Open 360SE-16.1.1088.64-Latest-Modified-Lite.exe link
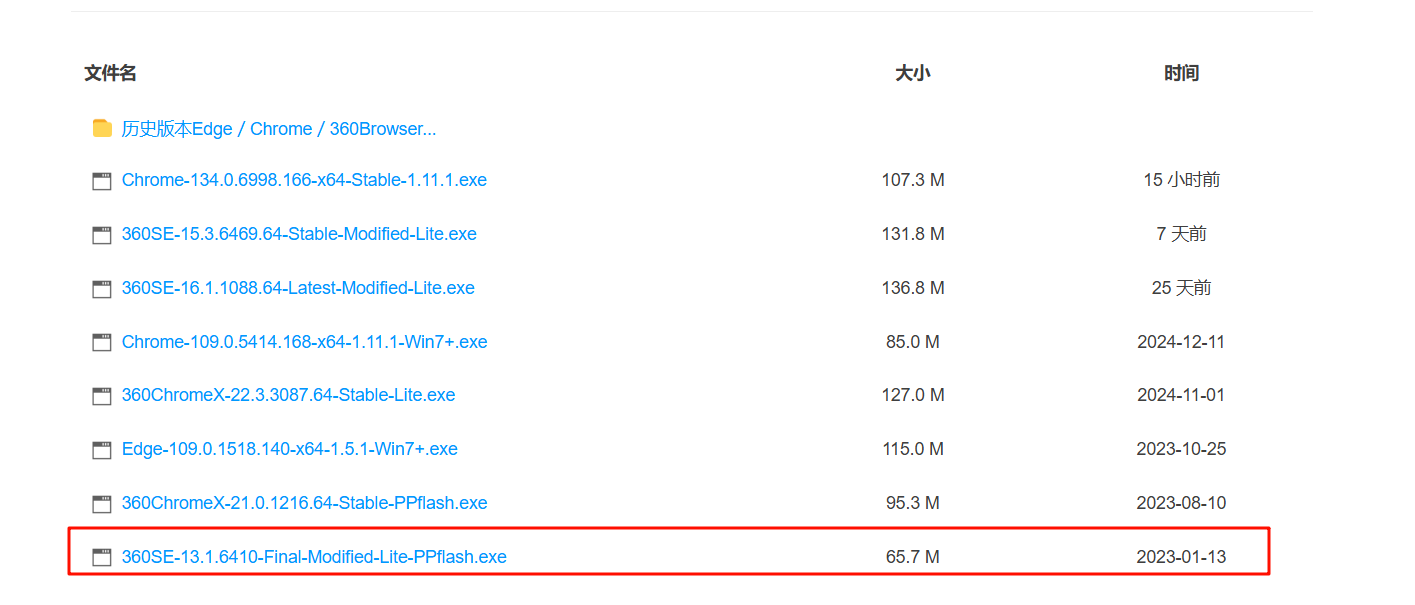 pos(298,288)
